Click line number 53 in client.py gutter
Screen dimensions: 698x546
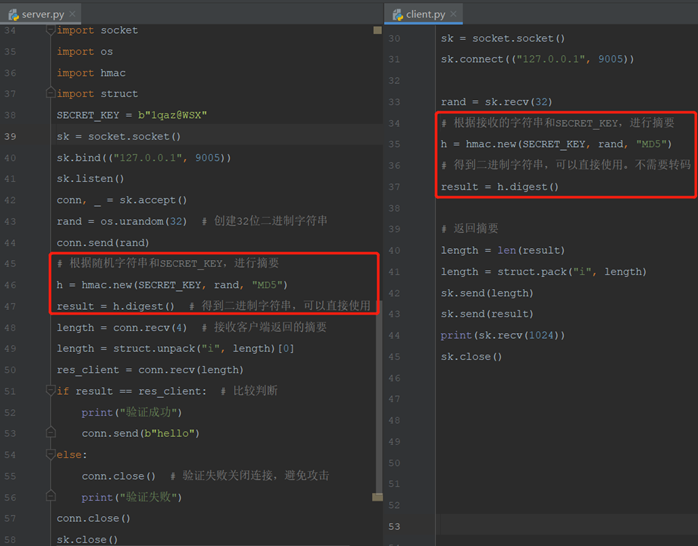point(394,526)
